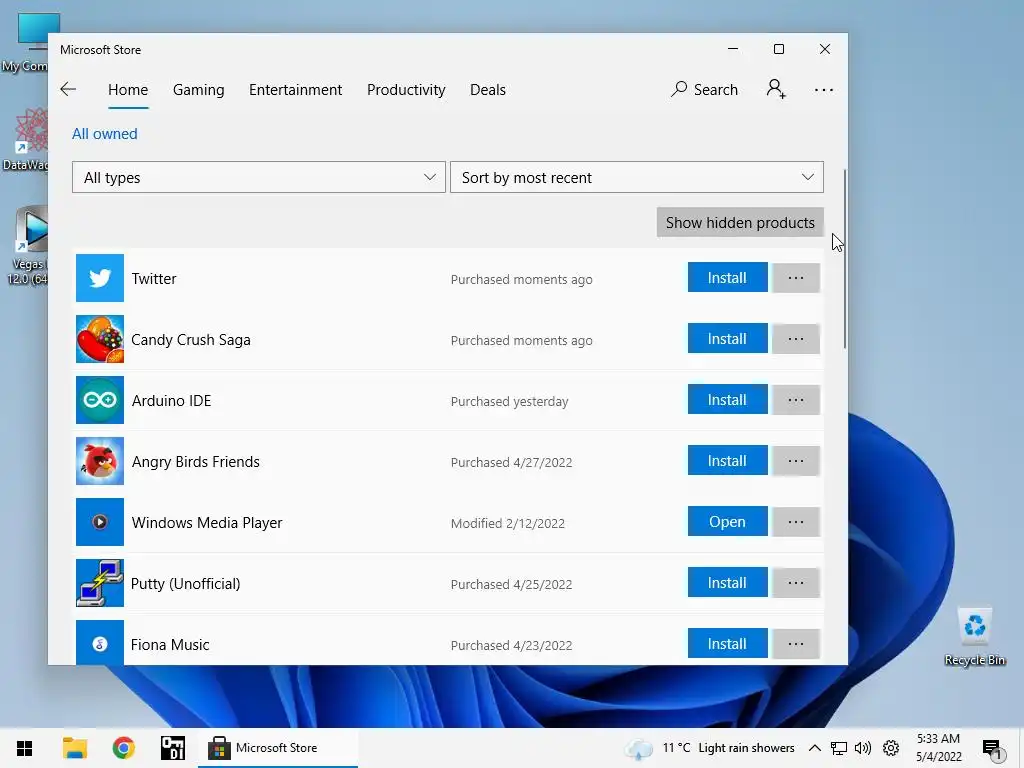The image size is (1024, 768).
Task: Click the Arduino IDE app name text
Action: (x=171, y=400)
